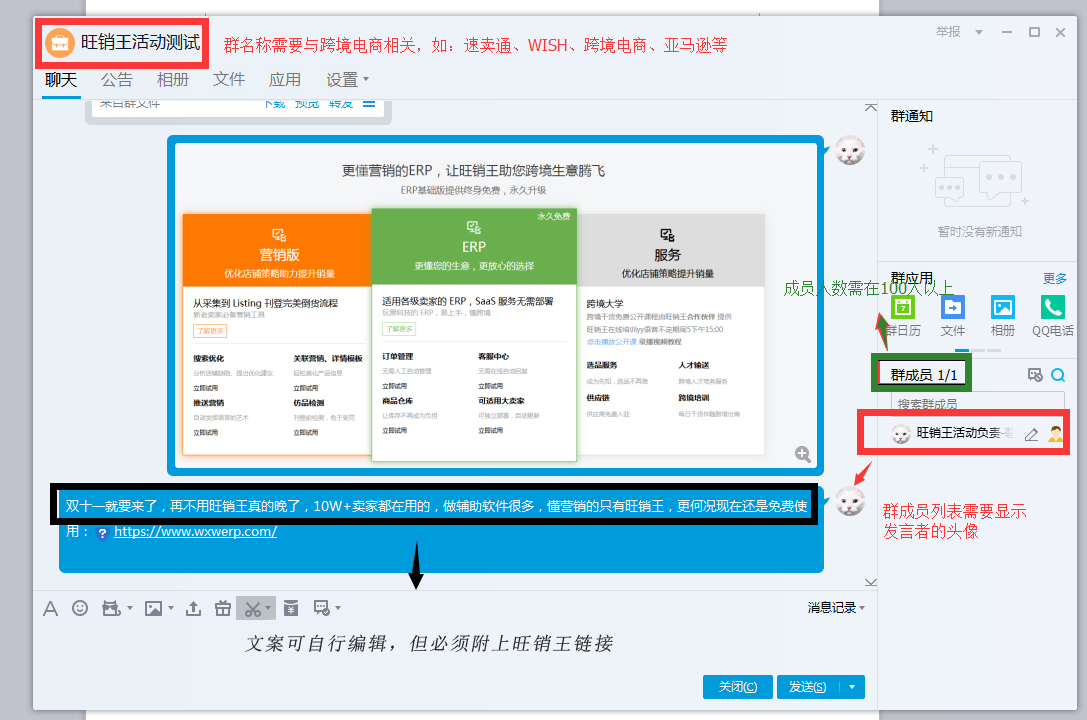Click the cat avatar beside the text message
The width and height of the screenshot is (1087, 720).
pos(849,502)
